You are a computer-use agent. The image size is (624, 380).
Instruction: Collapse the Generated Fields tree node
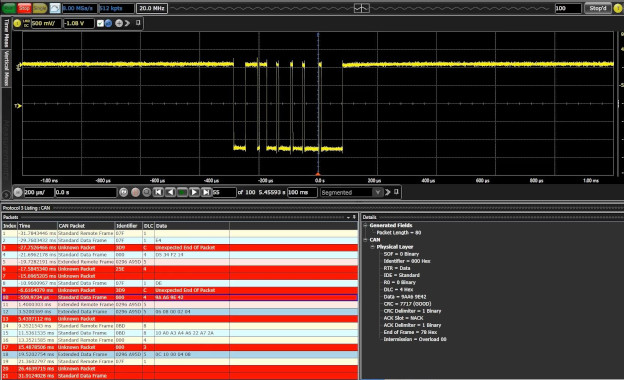click(365, 225)
